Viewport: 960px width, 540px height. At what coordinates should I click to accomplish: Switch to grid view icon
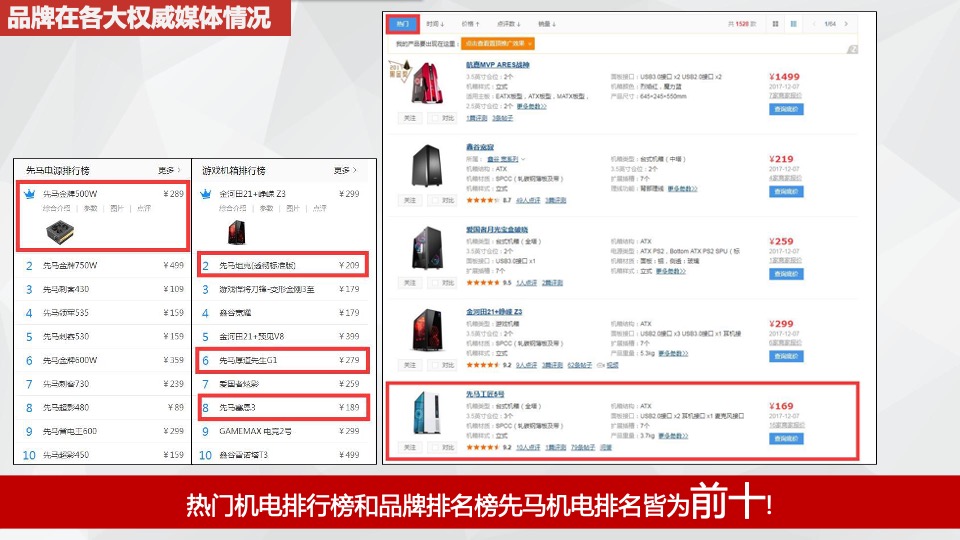[x=775, y=24]
